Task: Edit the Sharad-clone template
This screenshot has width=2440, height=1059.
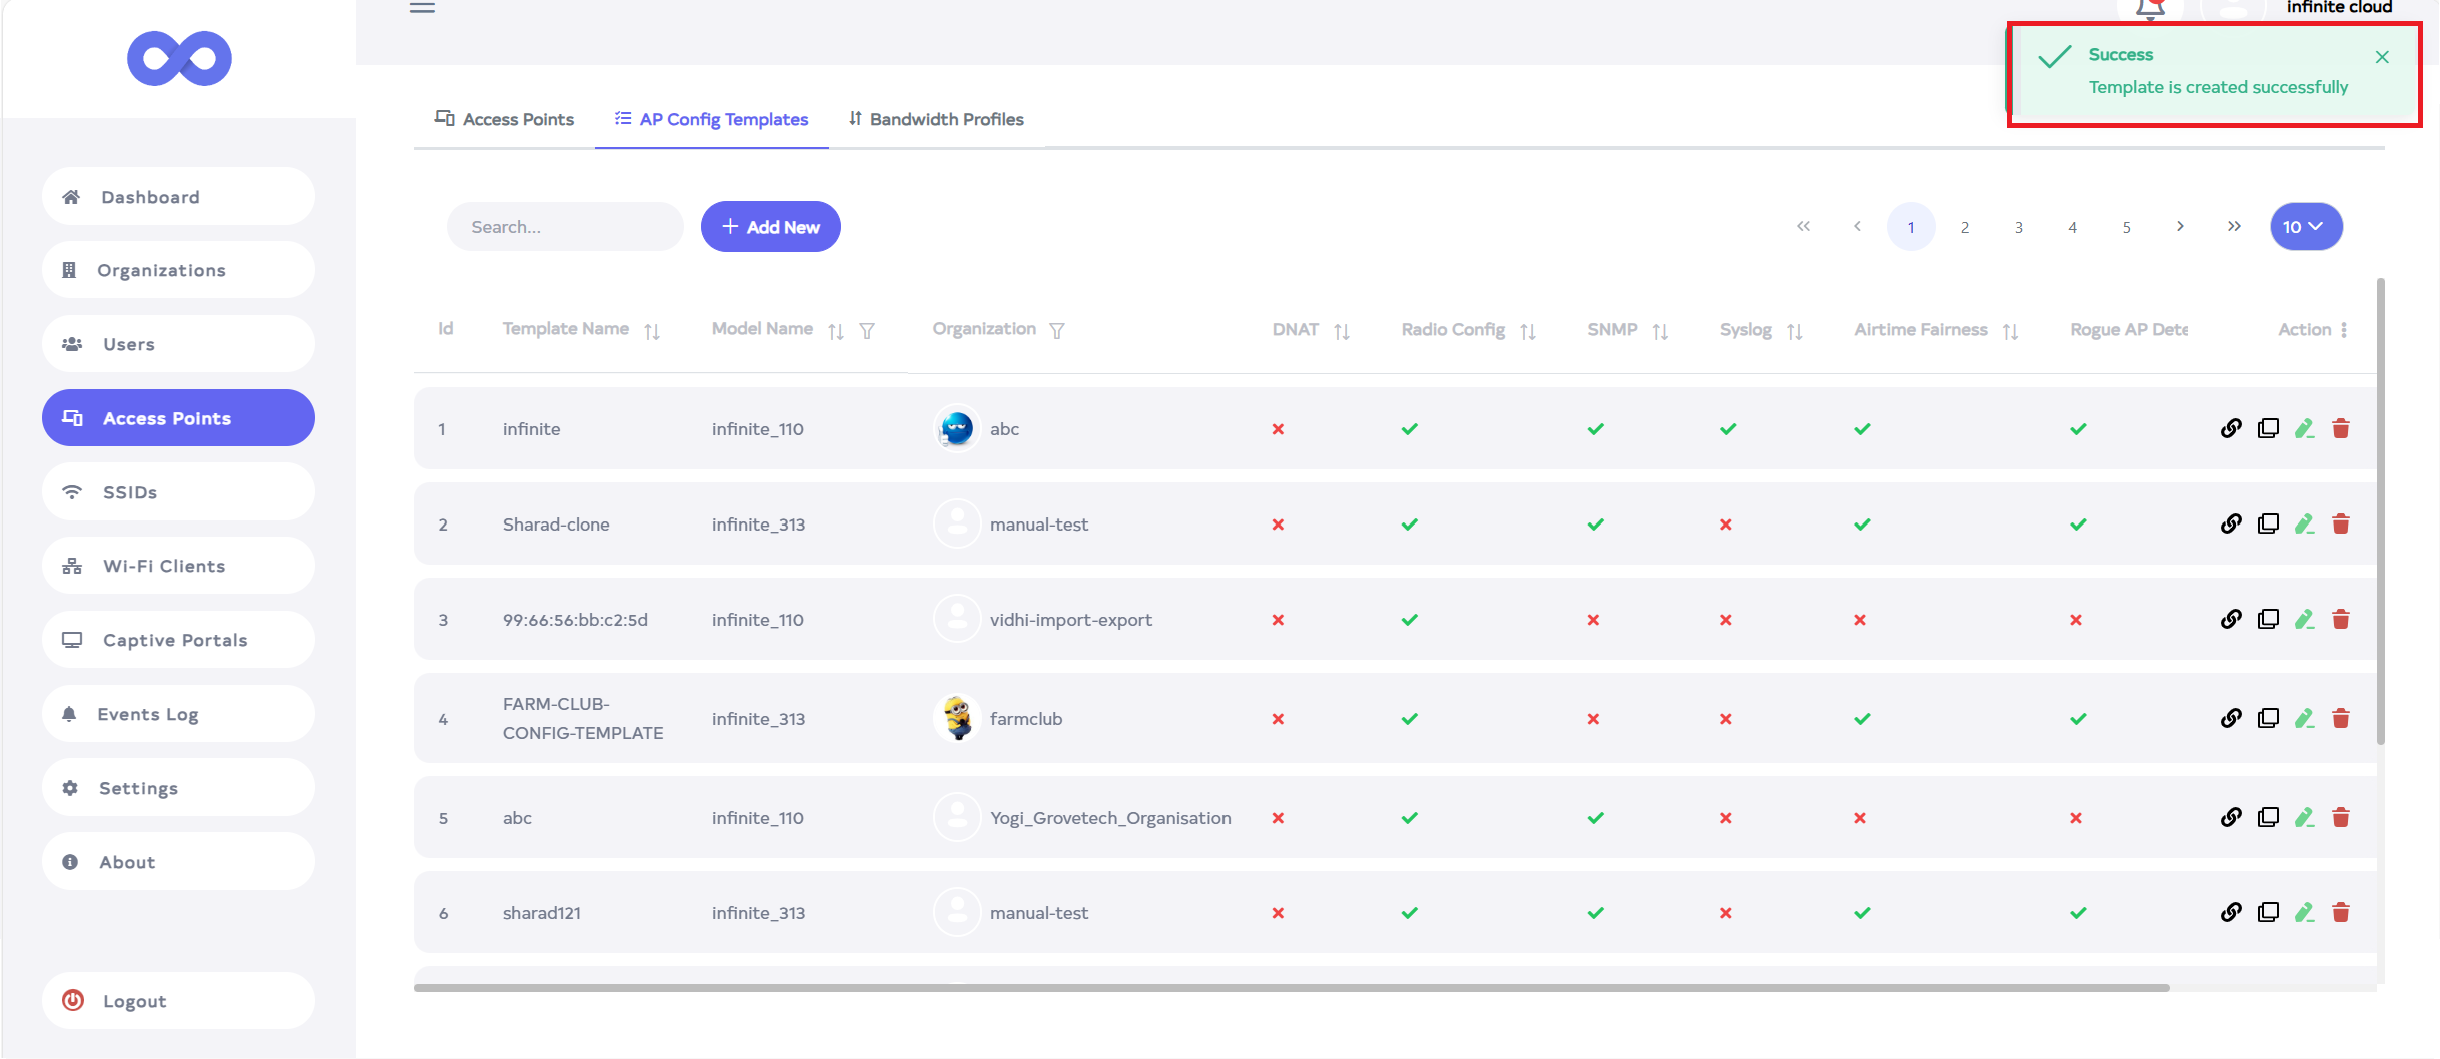Action: click(x=2304, y=524)
